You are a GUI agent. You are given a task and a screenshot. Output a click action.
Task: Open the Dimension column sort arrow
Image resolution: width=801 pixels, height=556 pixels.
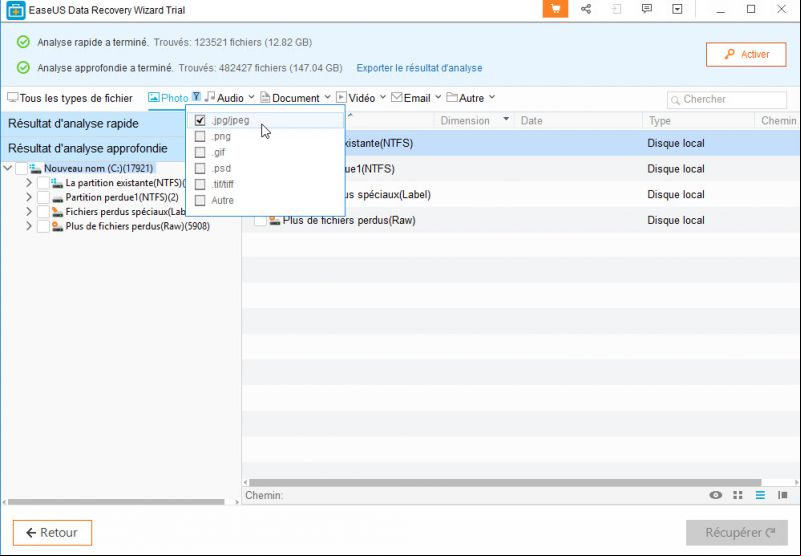(x=506, y=119)
